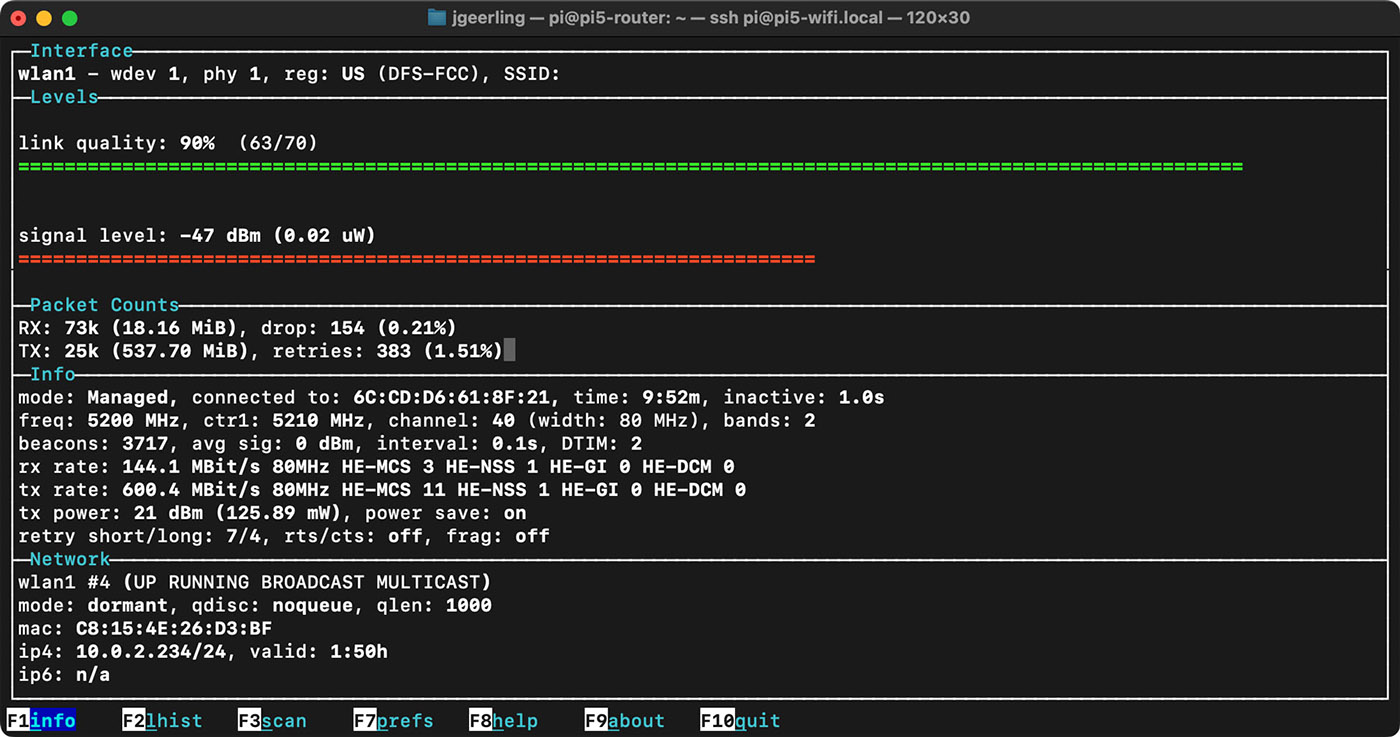
Task: Select the F1 info menu item
Action: (x=42, y=721)
